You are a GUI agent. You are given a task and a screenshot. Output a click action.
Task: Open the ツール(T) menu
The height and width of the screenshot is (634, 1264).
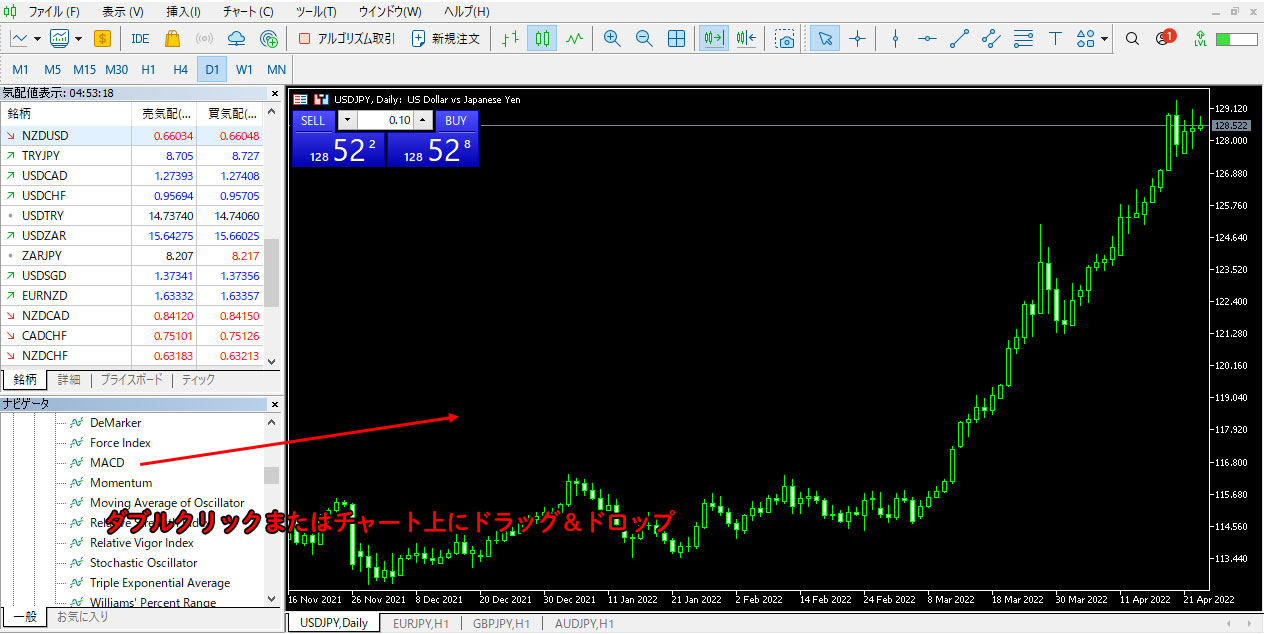(x=316, y=12)
